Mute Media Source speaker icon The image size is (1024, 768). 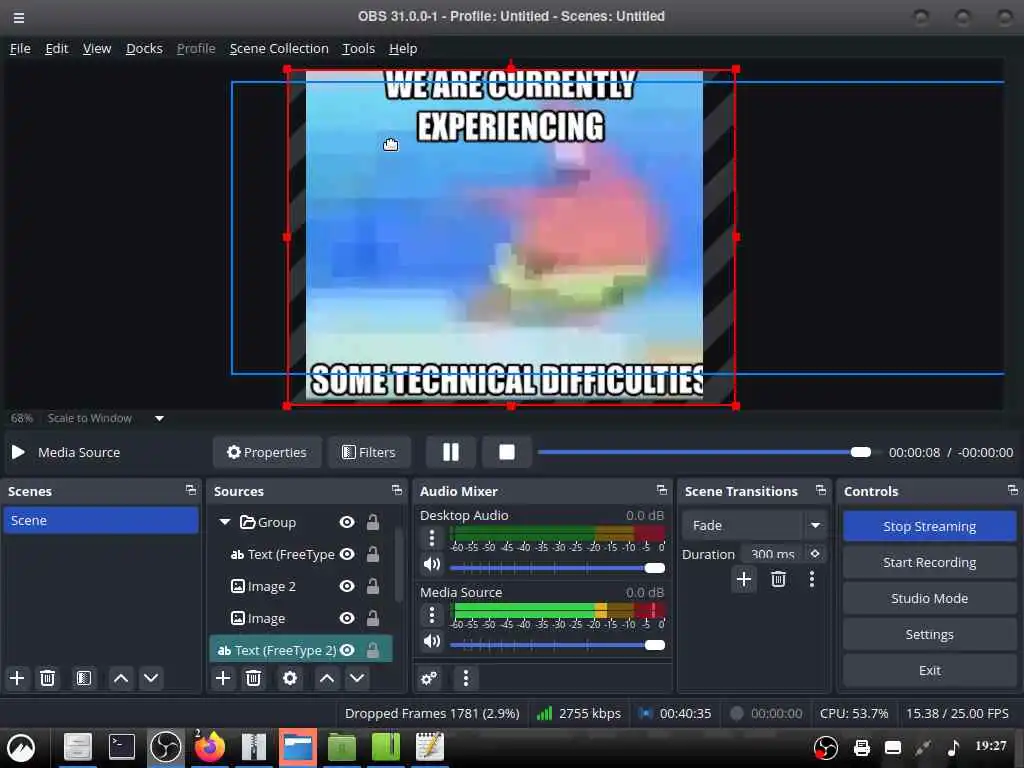[x=432, y=641]
